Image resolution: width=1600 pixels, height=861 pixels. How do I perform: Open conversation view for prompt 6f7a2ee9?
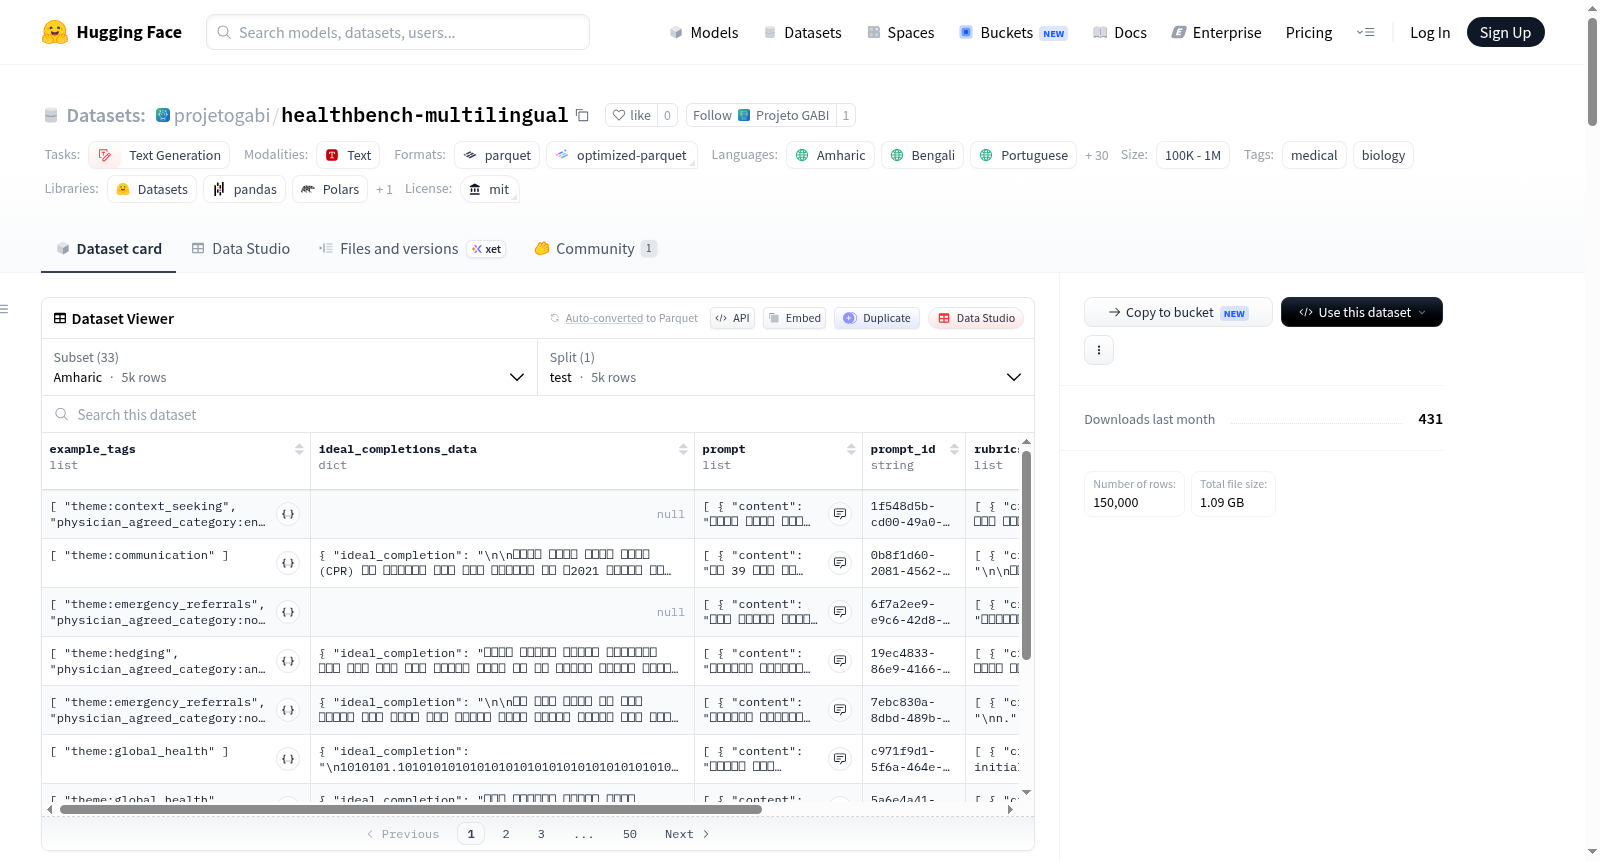tap(840, 612)
